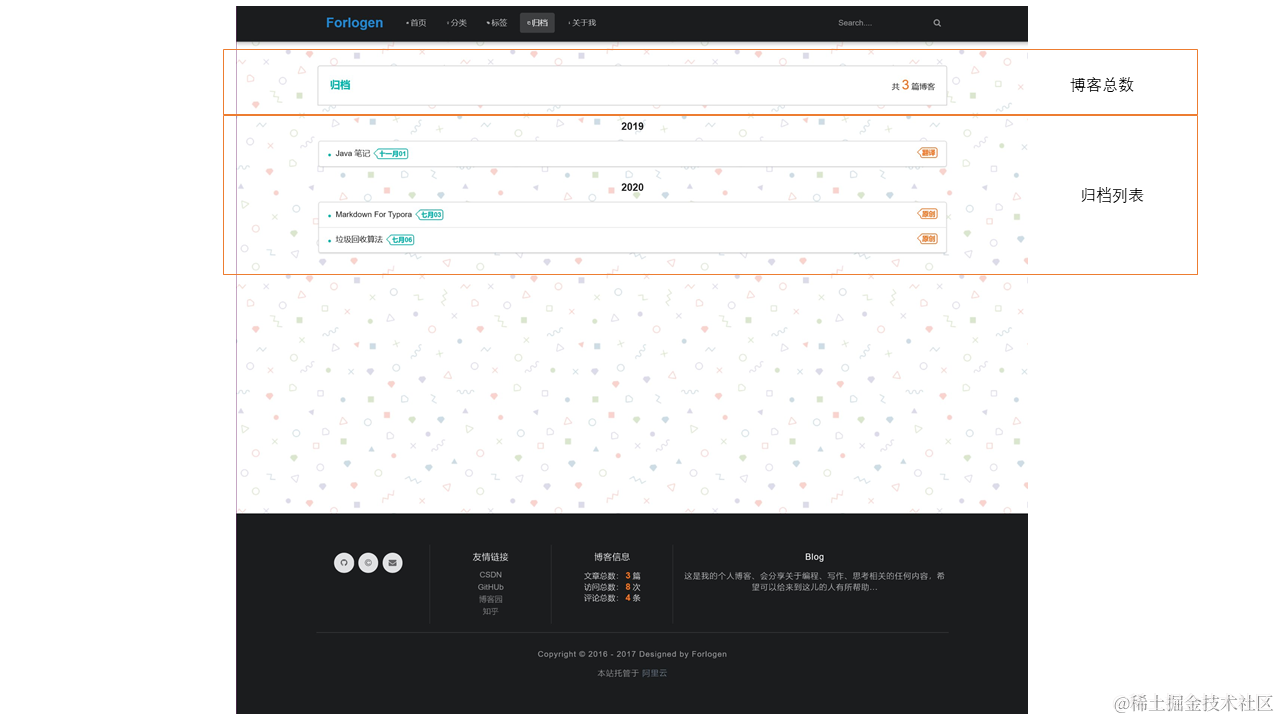Click the 七月03 date tag
The image size is (1280, 720).
point(430,215)
